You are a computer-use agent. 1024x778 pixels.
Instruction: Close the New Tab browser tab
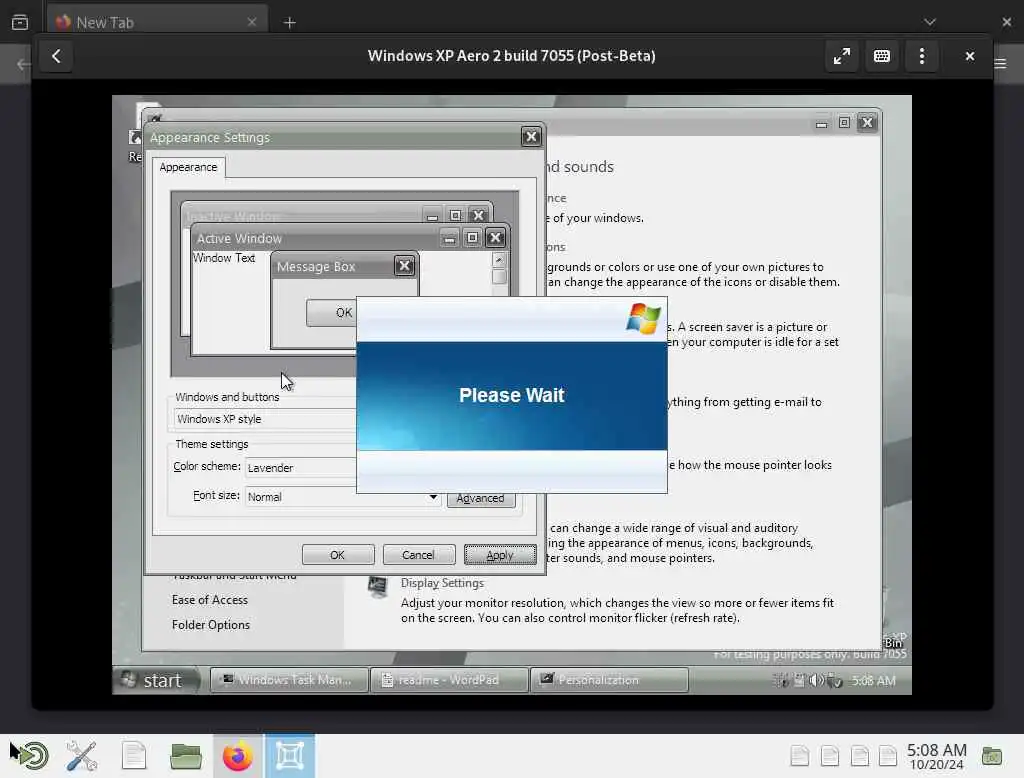[252, 22]
